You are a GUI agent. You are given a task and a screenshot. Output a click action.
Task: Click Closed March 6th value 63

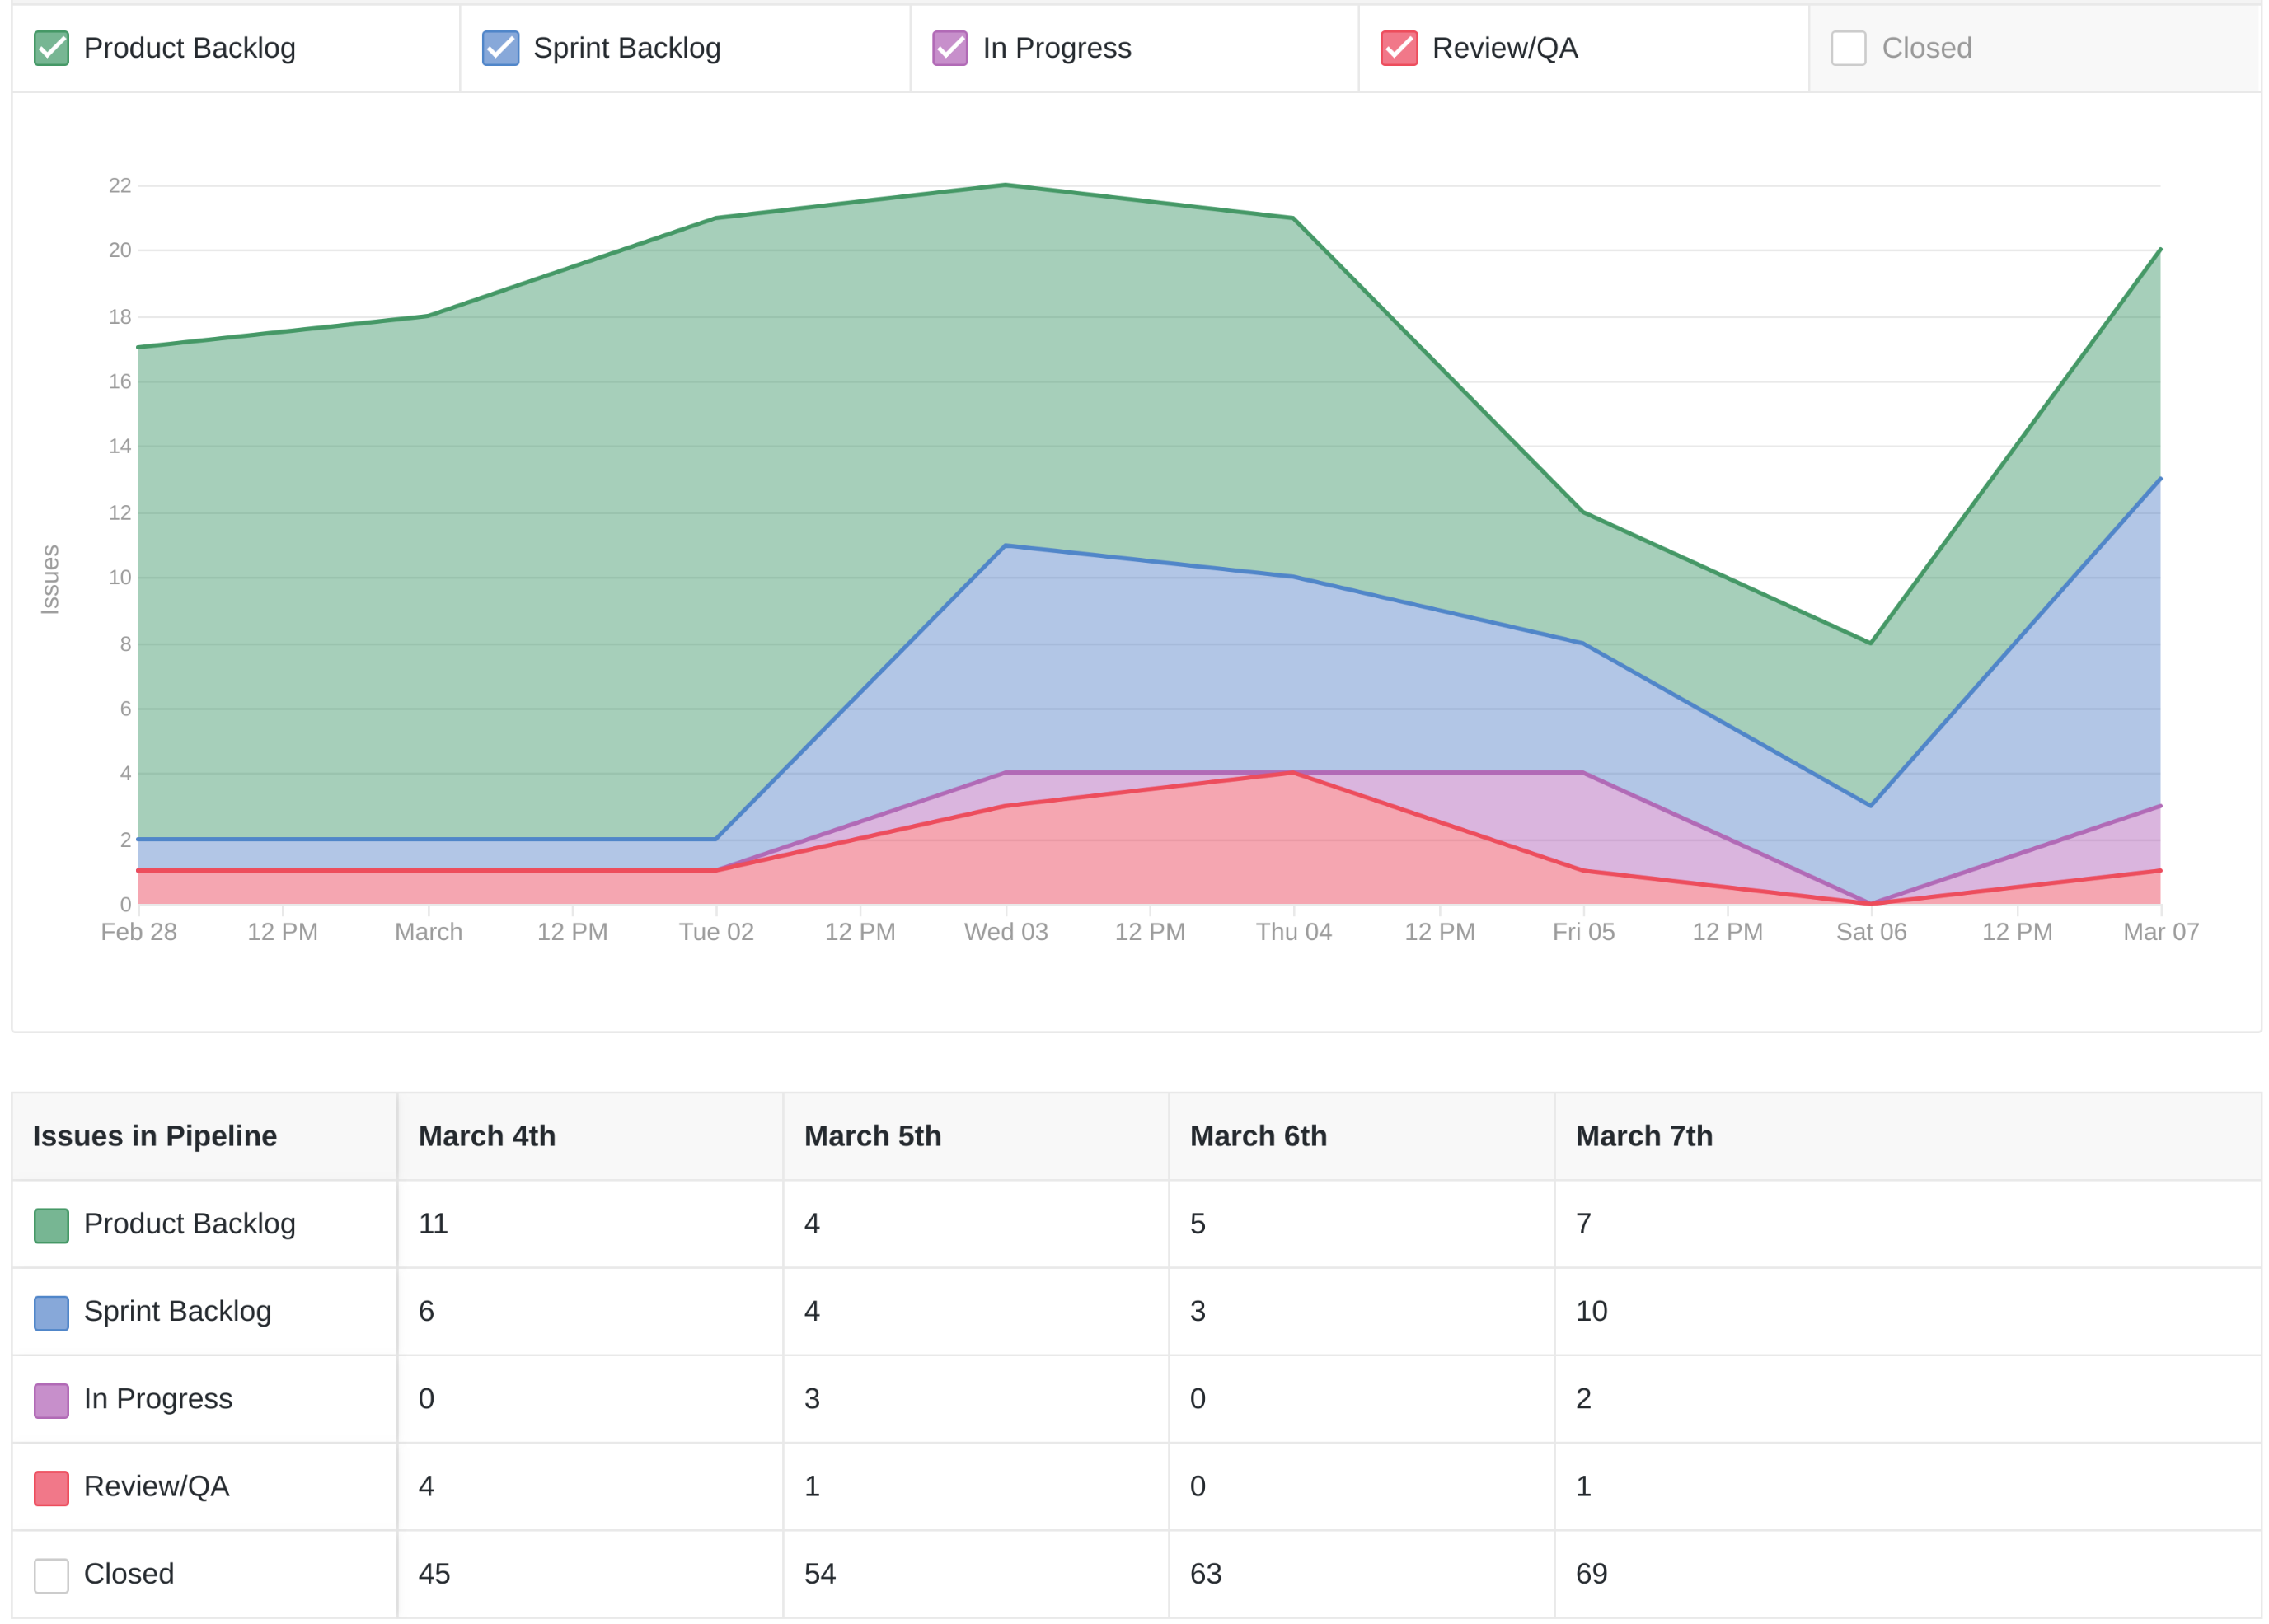[1205, 1573]
